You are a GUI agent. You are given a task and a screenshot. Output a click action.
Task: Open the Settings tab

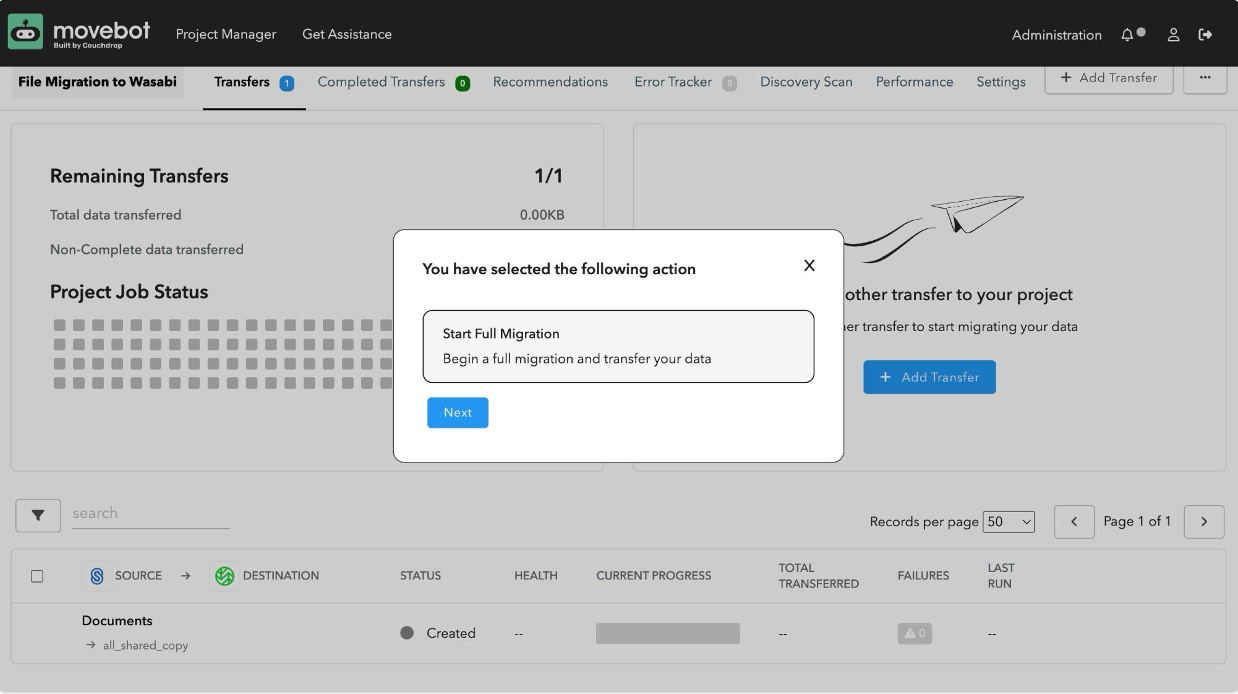pyautogui.click(x=1001, y=82)
